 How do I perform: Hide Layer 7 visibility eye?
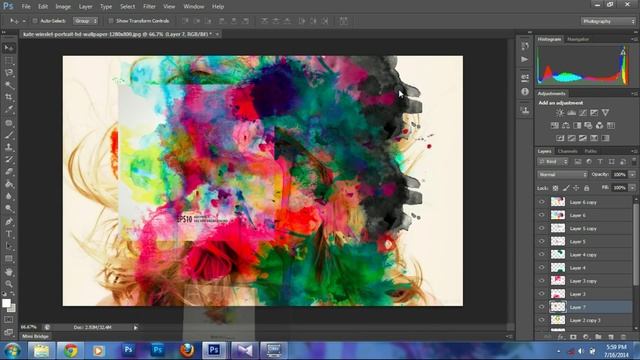pos(542,307)
